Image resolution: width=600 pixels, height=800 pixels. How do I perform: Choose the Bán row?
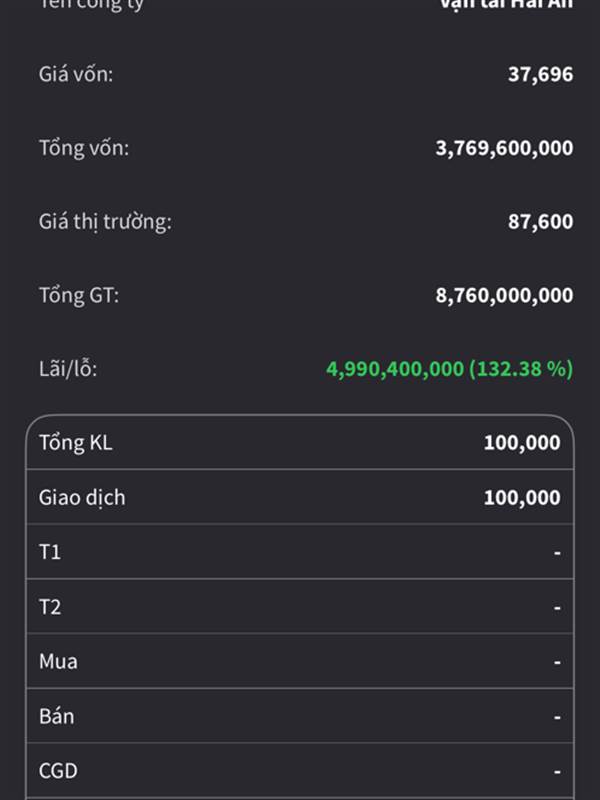coord(300,716)
